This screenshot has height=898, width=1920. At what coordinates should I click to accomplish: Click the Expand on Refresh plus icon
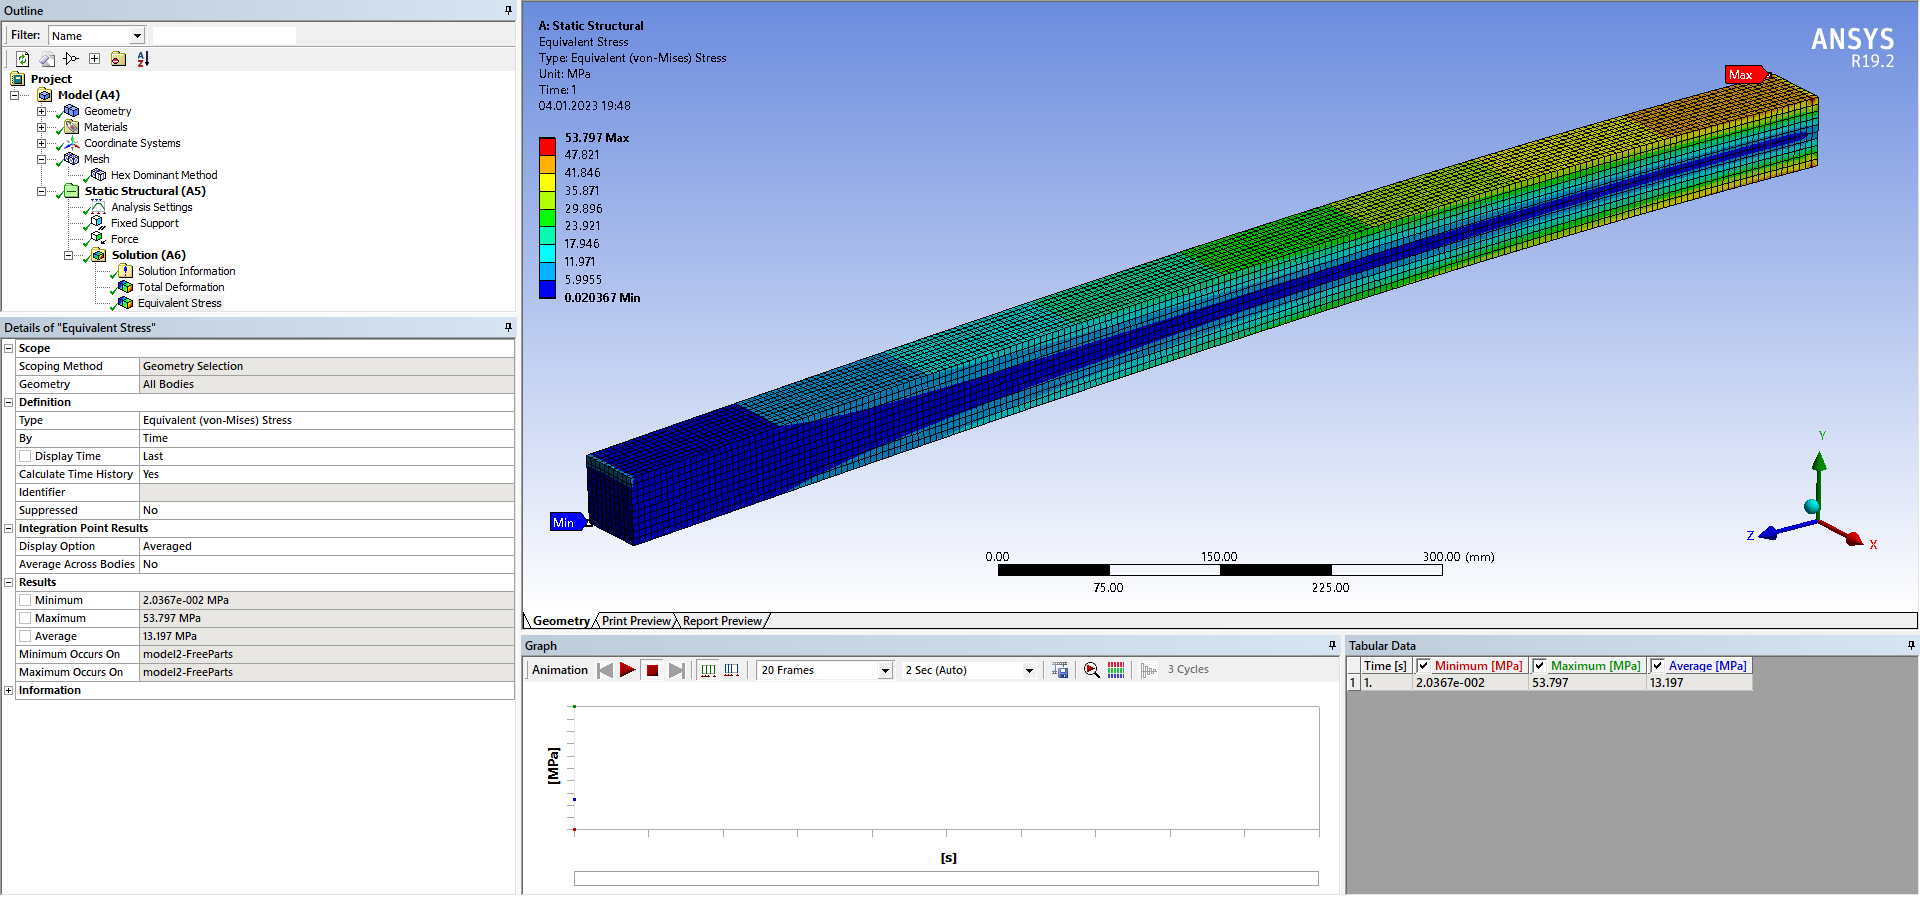click(x=94, y=59)
